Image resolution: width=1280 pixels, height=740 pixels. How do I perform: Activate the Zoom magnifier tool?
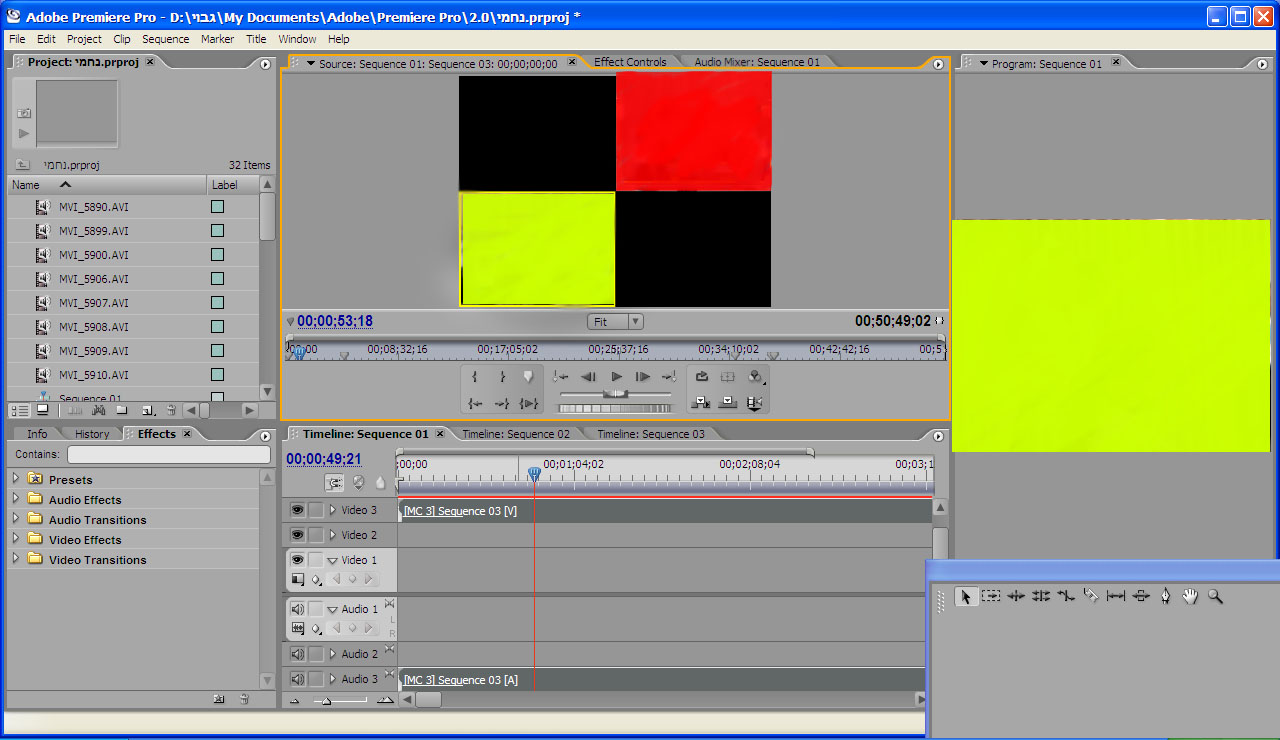tap(1215, 596)
